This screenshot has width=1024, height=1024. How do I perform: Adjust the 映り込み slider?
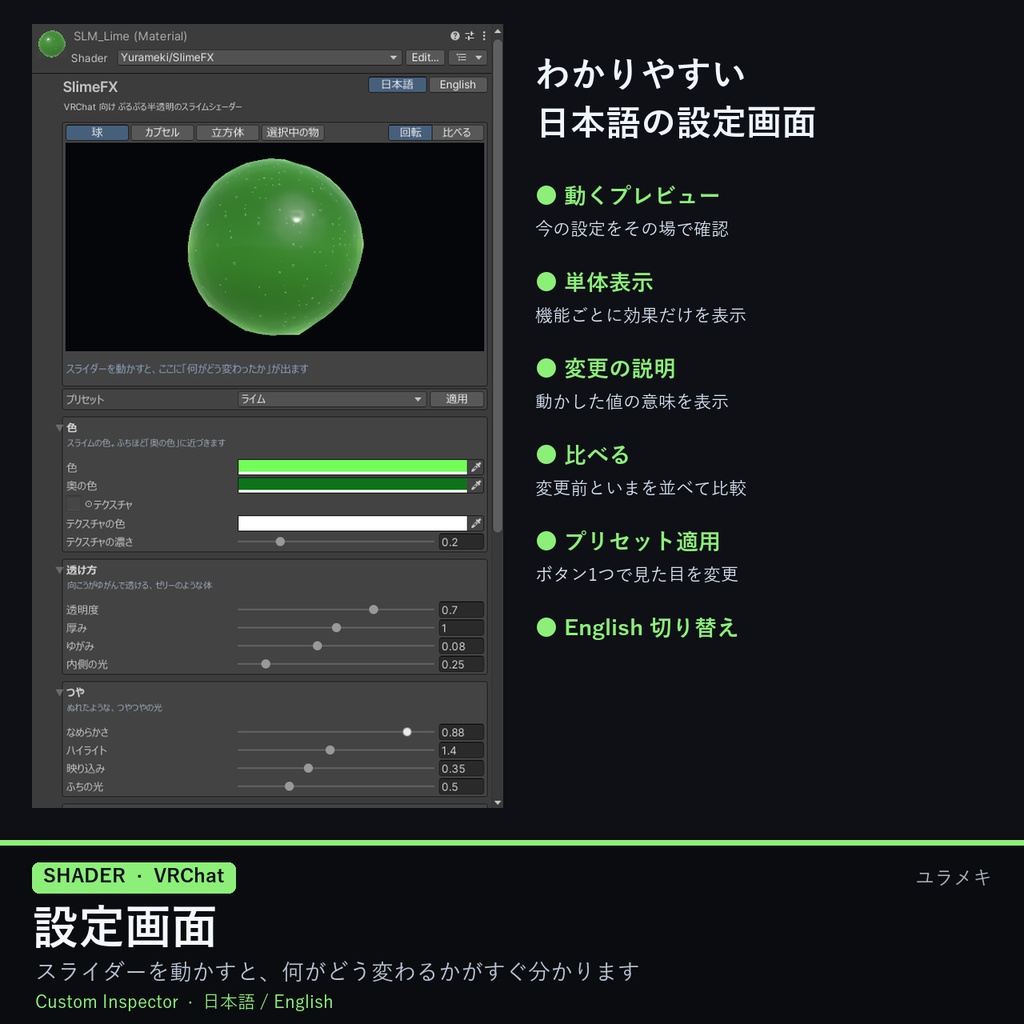(x=336, y=769)
